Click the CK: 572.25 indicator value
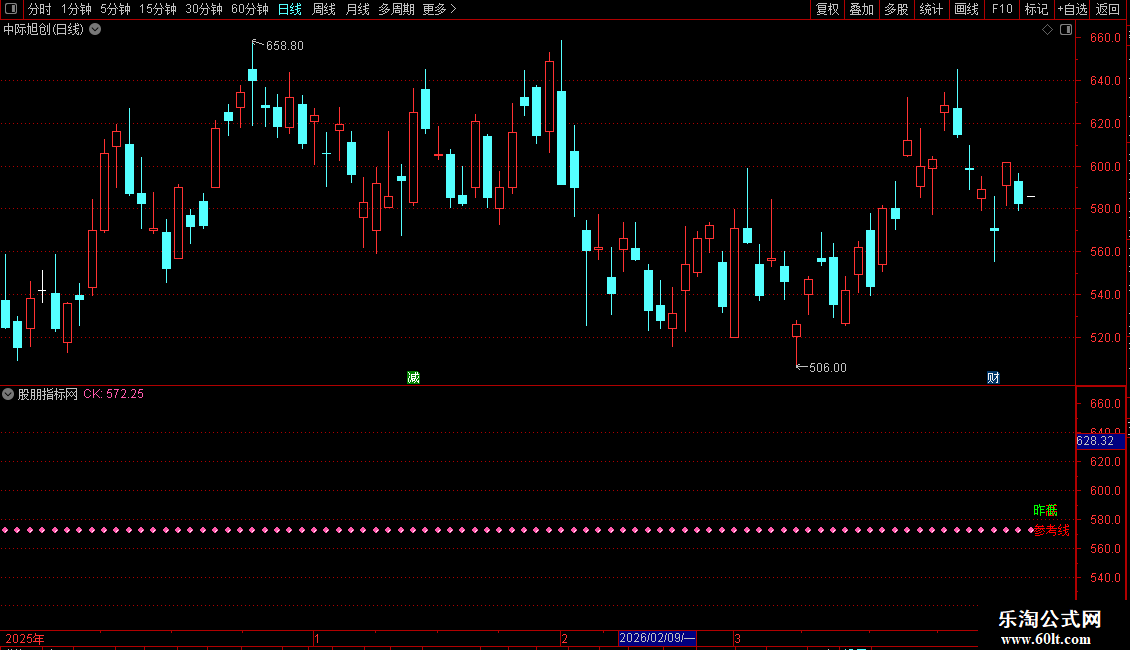The width and height of the screenshot is (1130, 650). [113, 394]
